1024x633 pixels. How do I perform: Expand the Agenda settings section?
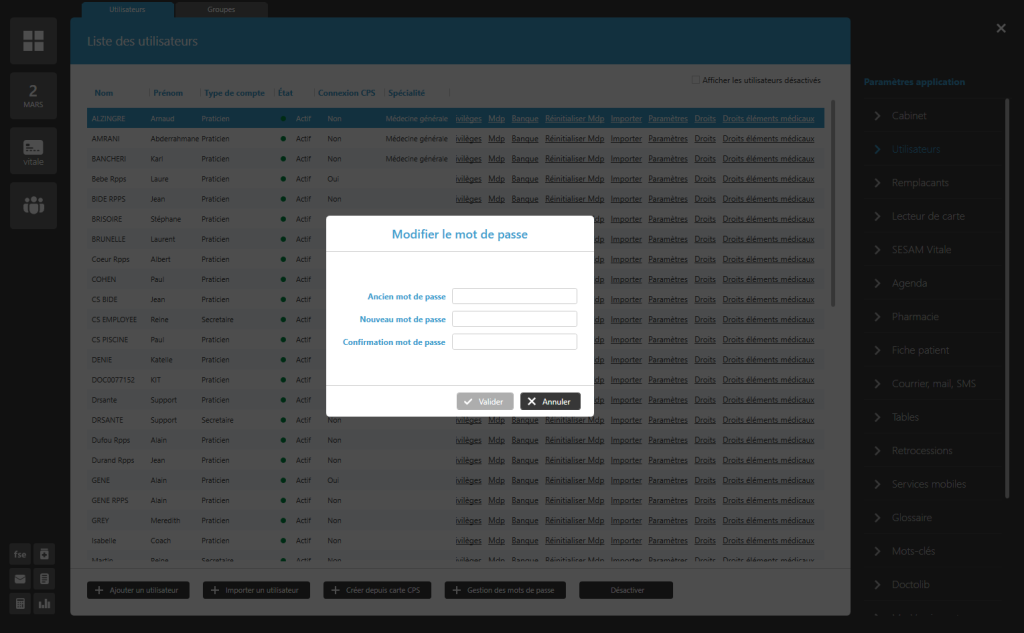click(909, 283)
